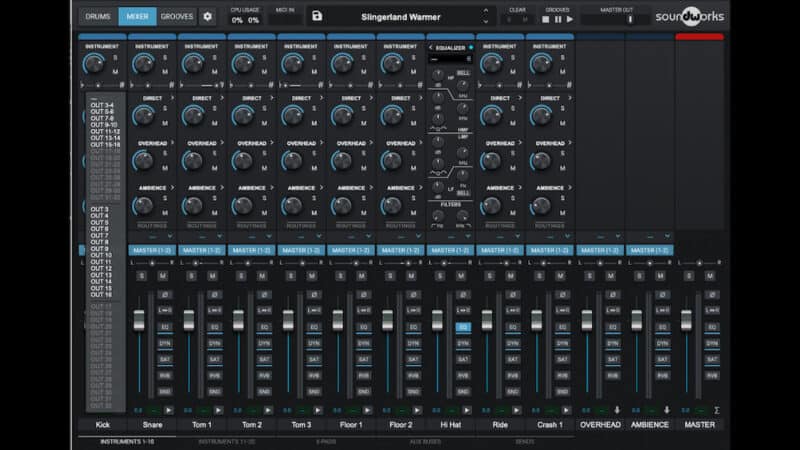This screenshot has width=800, height=450.
Task: Audition the Tom 3 channel with its play icon
Action: (318, 410)
